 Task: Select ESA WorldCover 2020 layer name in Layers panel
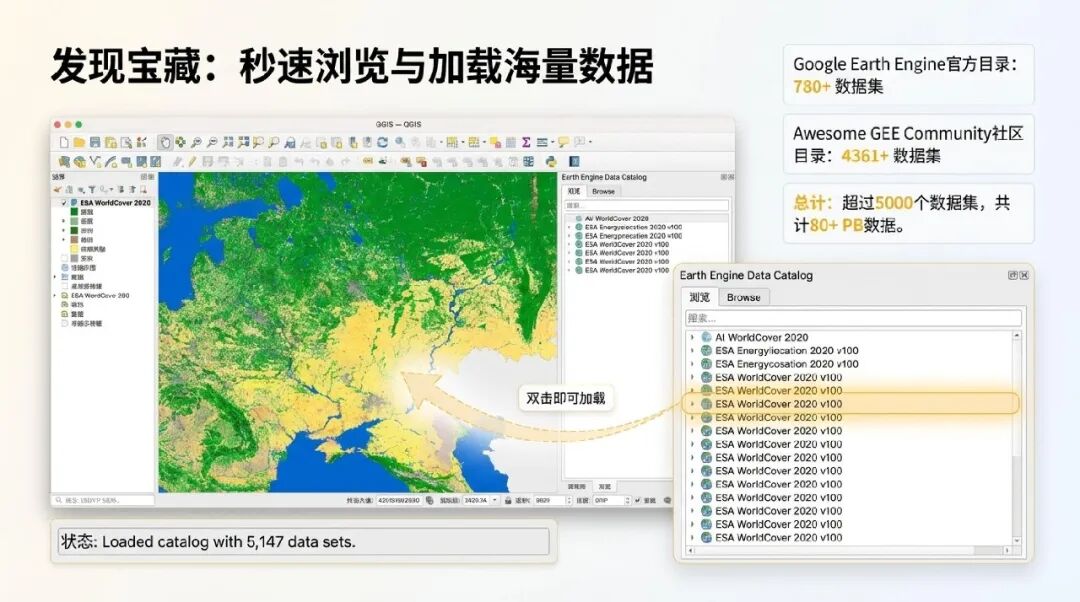115,203
